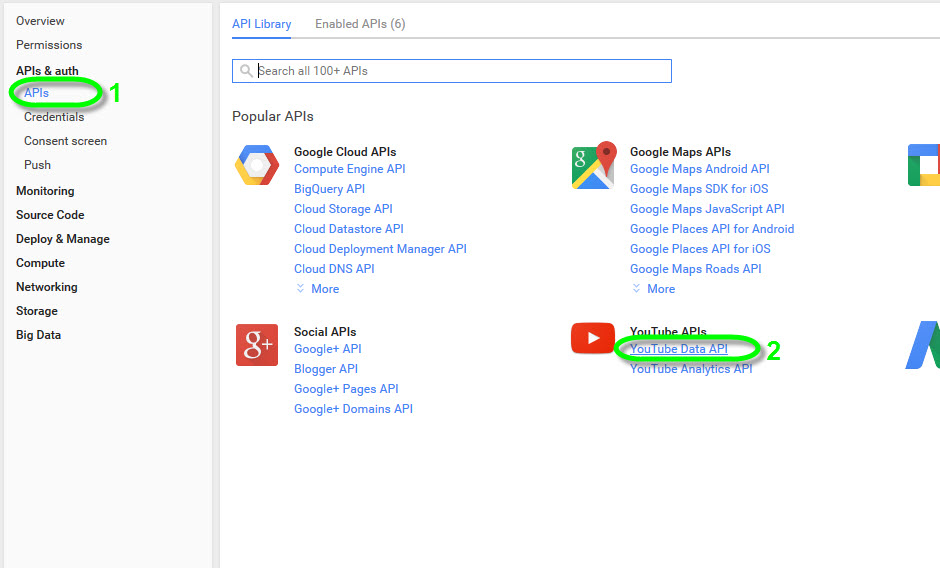Open the Google Maps JavaScript API link
Screen dimensions: 940x568
[x=707, y=209]
